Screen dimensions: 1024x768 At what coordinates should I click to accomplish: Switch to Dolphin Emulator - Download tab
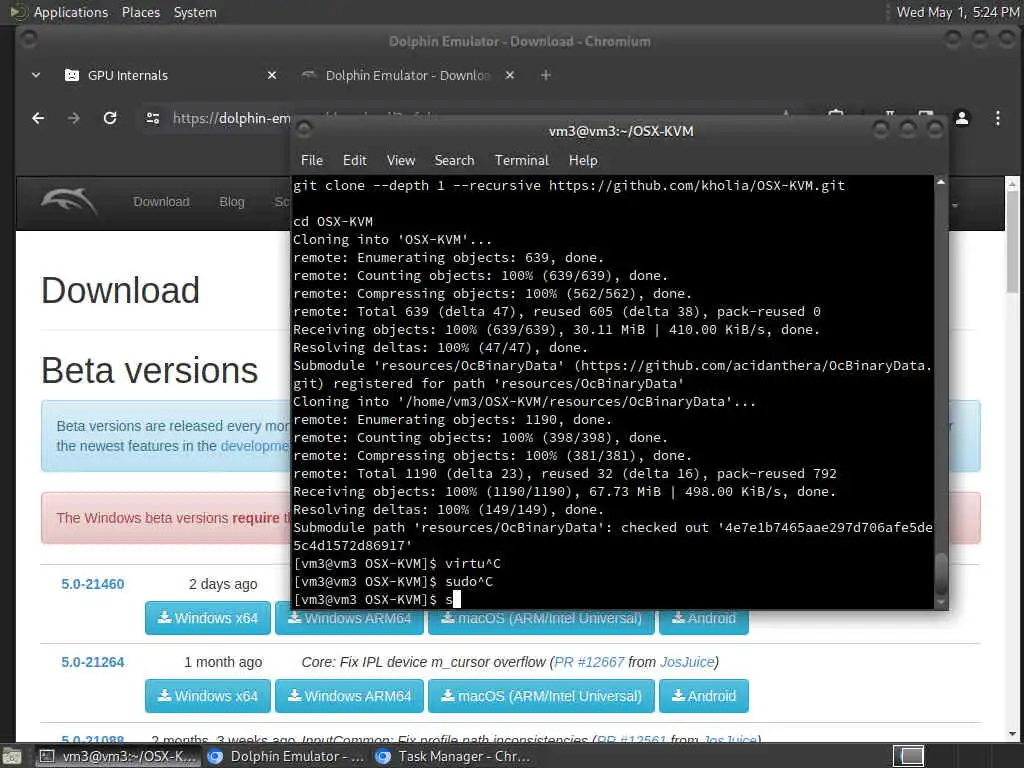click(407, 76)
